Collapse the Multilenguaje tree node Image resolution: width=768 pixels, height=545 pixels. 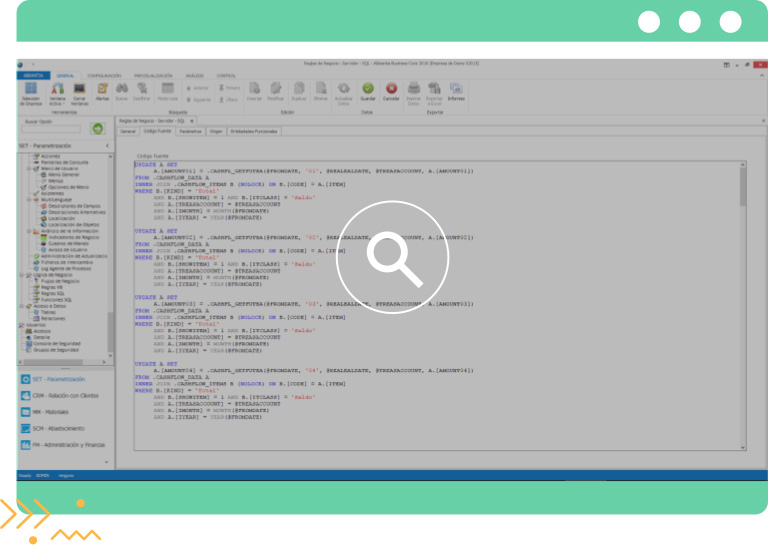click(29, 200)
